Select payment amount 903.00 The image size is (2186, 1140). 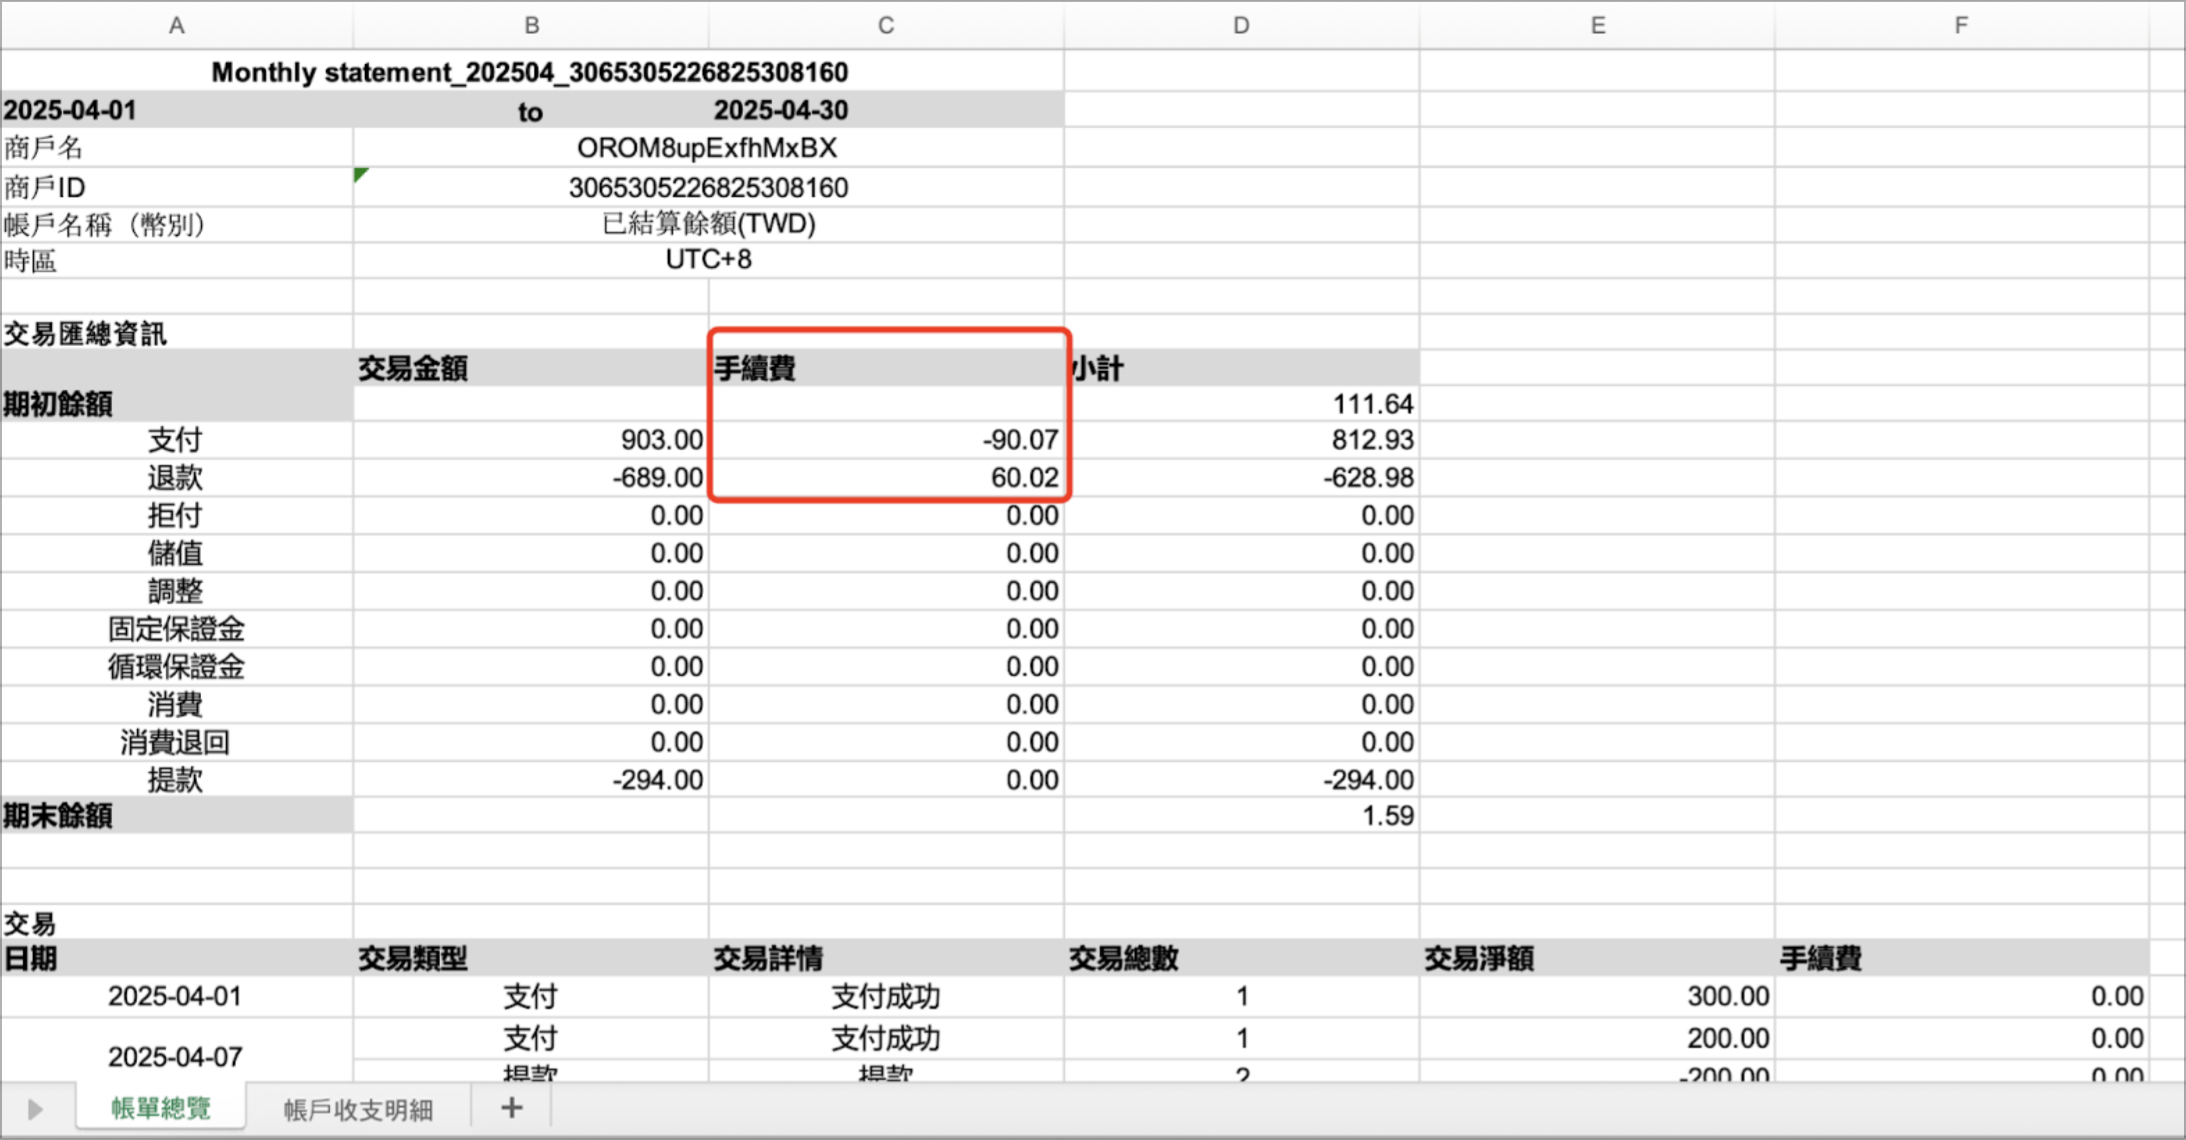click(x=531, y=440)
